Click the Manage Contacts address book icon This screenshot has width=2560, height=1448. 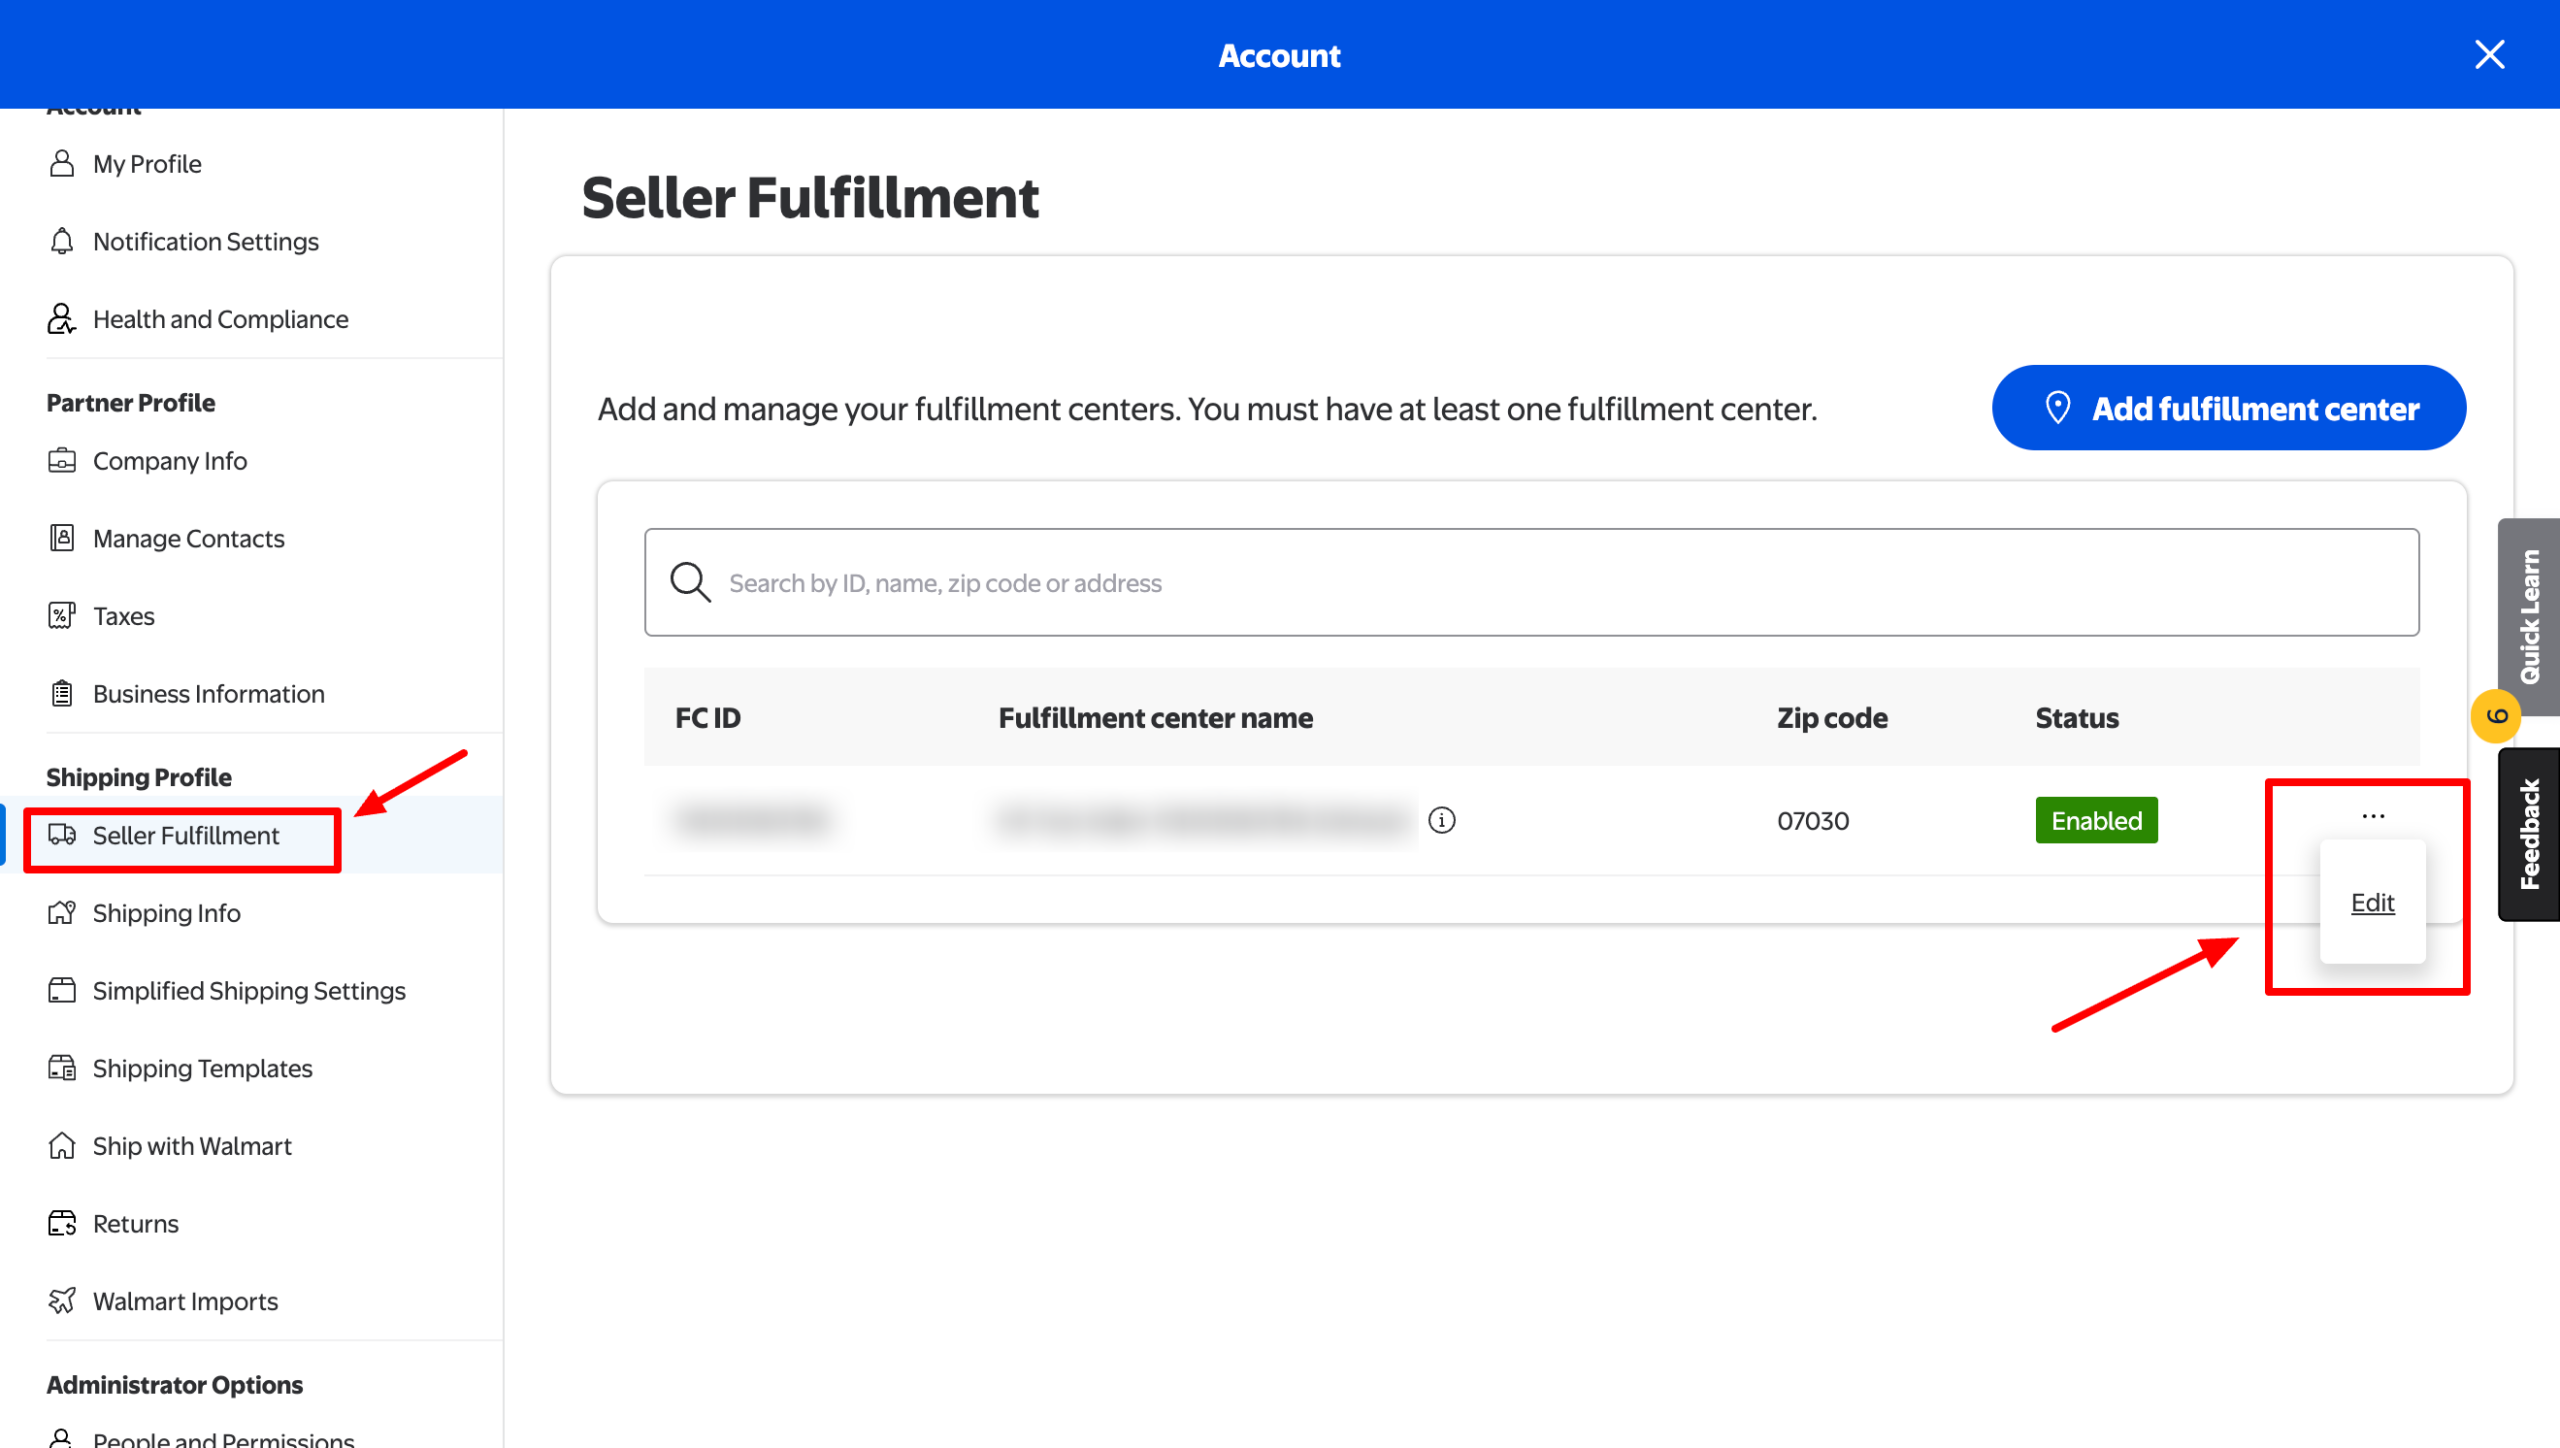(x=62, y=538)
